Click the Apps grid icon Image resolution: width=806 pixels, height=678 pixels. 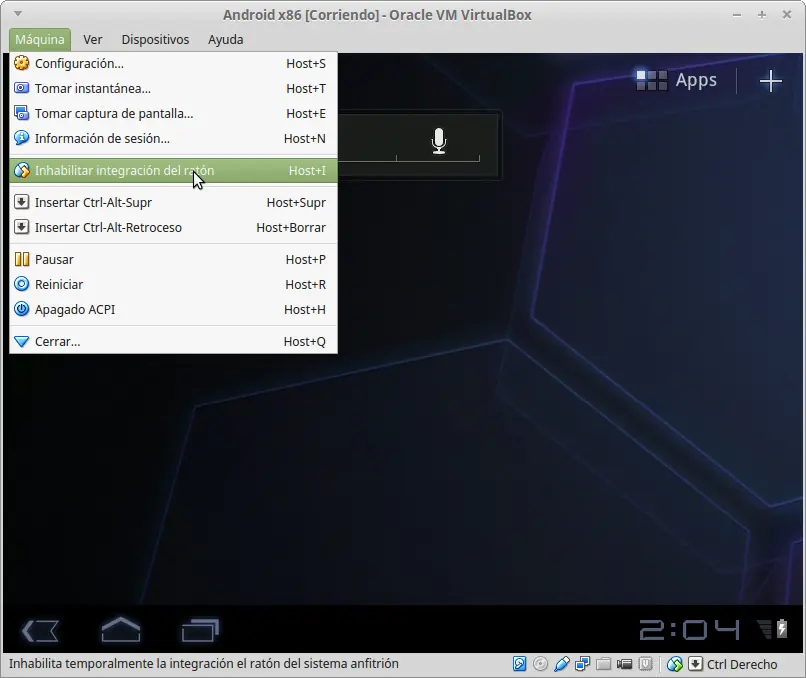coord(651,80)
